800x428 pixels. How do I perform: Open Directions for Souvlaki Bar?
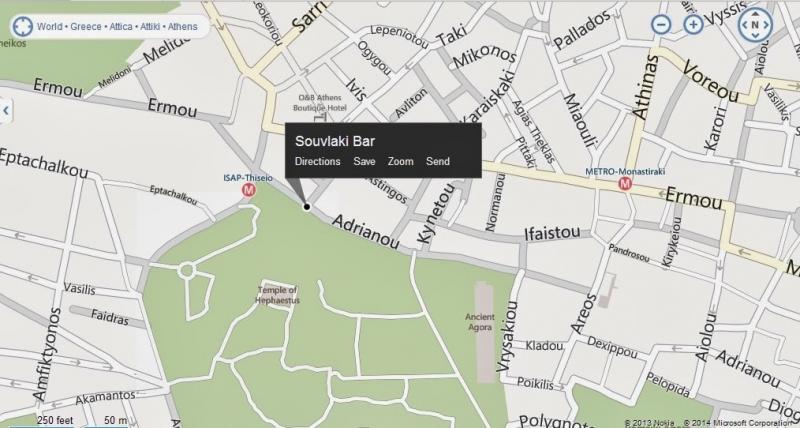click(x=317, y=161)
